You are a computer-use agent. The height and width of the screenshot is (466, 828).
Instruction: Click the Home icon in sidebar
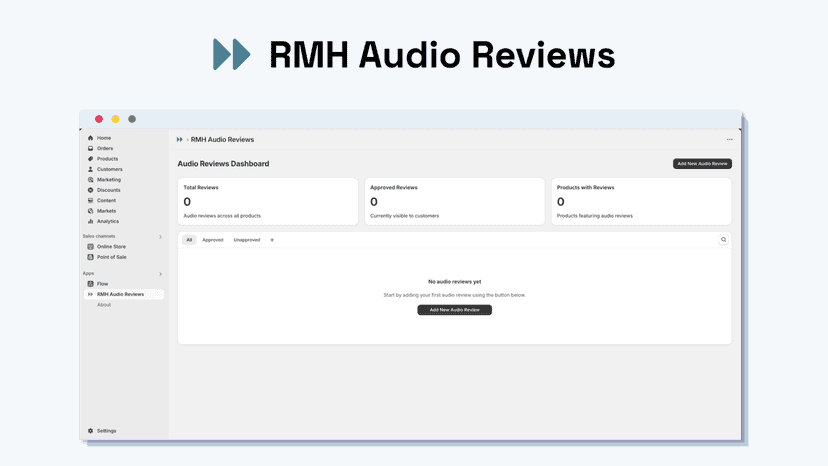[90, 138]
